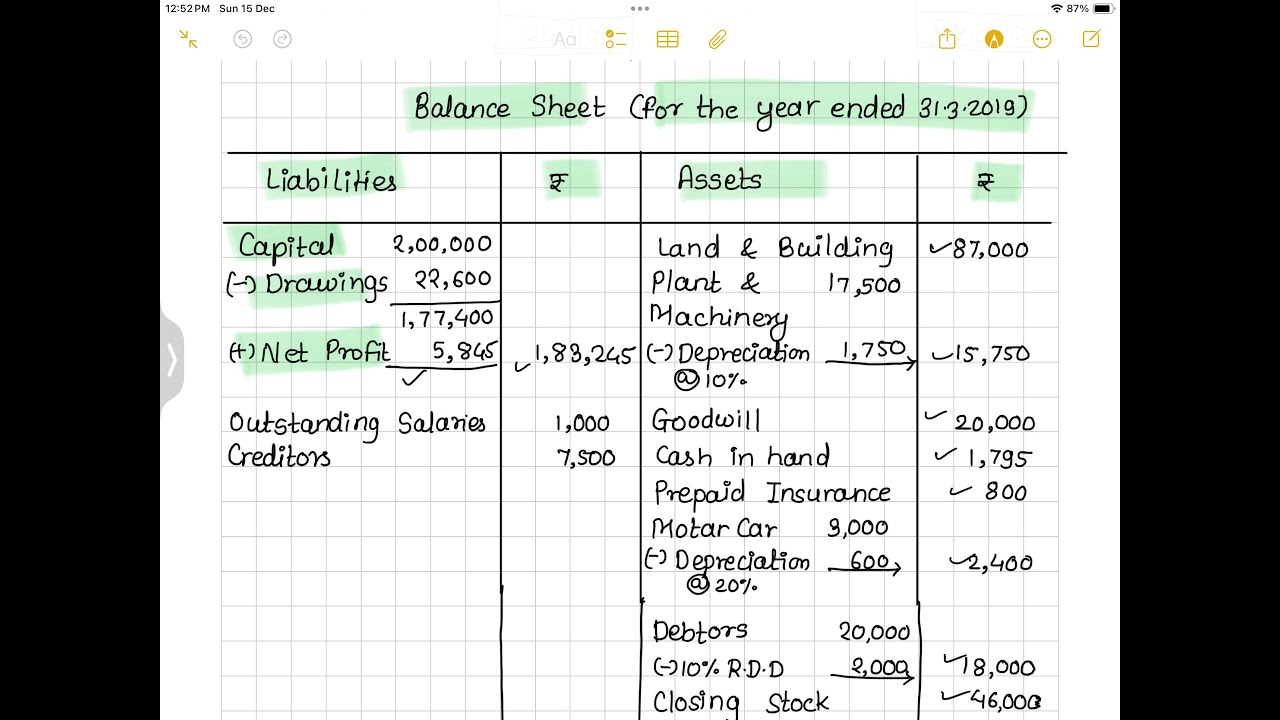Tap the highlighted "Net Profit" entry

[326, 352]
